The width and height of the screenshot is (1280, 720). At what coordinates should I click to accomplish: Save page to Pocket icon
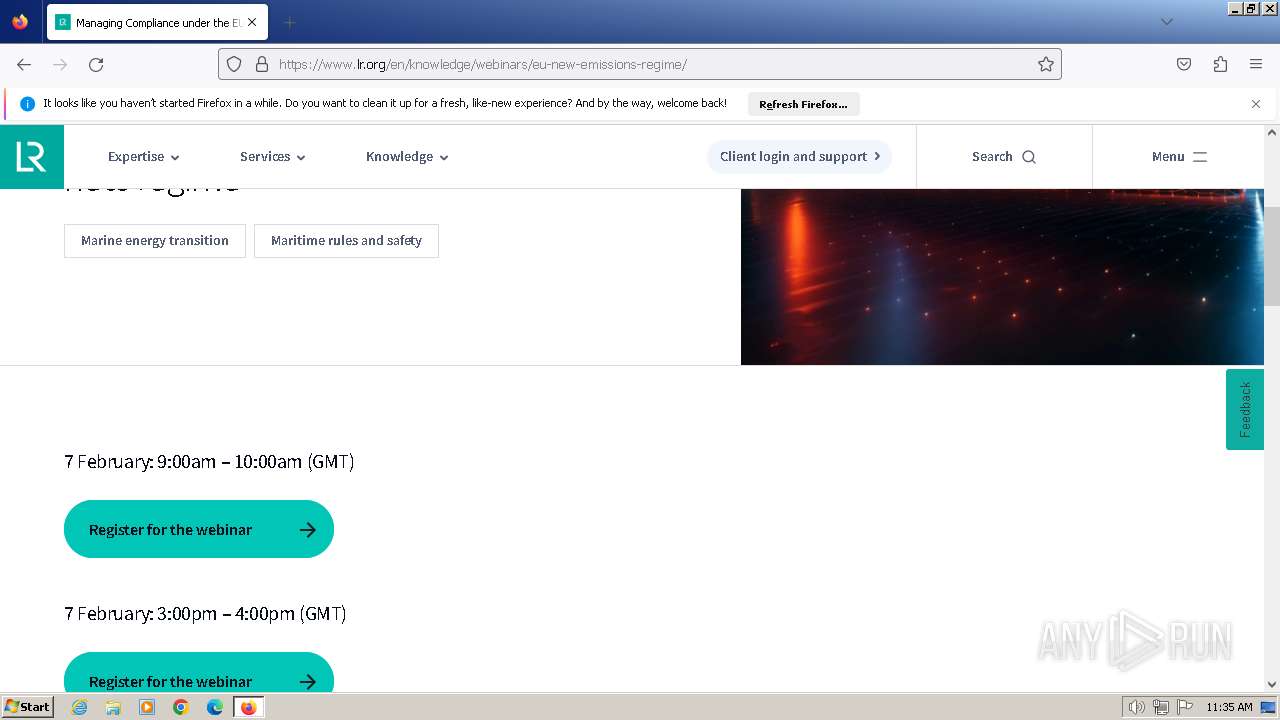point(1184,64)
